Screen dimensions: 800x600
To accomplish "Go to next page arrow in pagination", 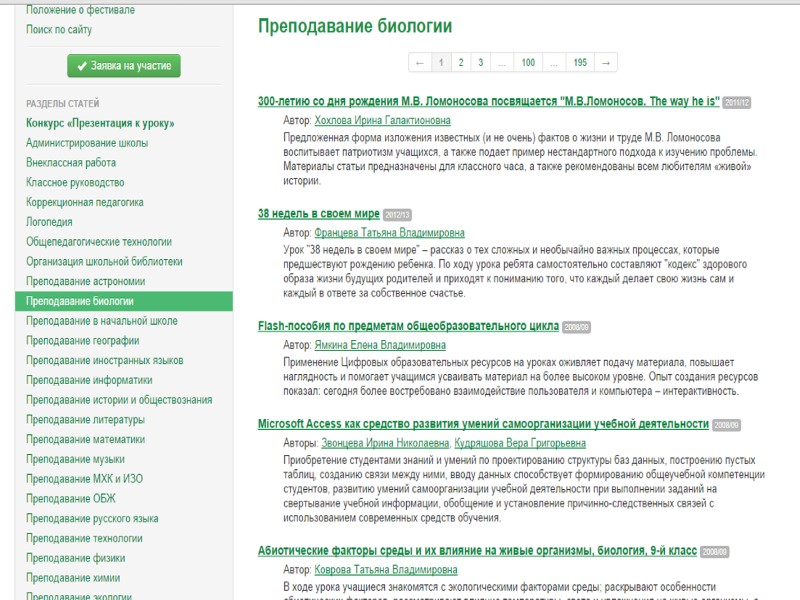I will [606, 62].
